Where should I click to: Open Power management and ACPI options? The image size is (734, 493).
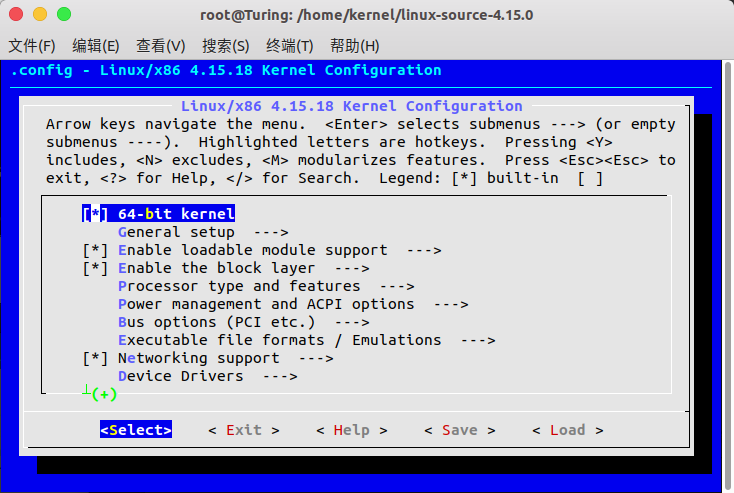click(293, 304)
